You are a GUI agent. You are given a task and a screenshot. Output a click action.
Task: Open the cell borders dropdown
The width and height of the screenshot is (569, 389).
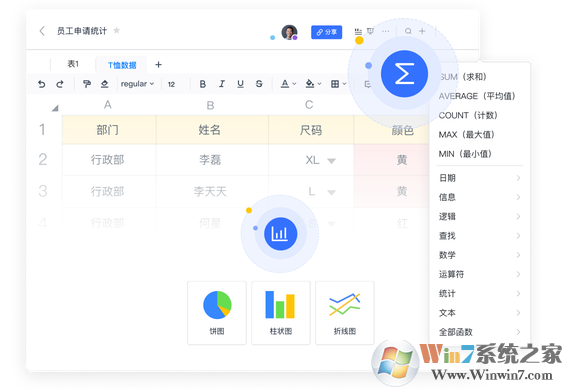(339, 84)
